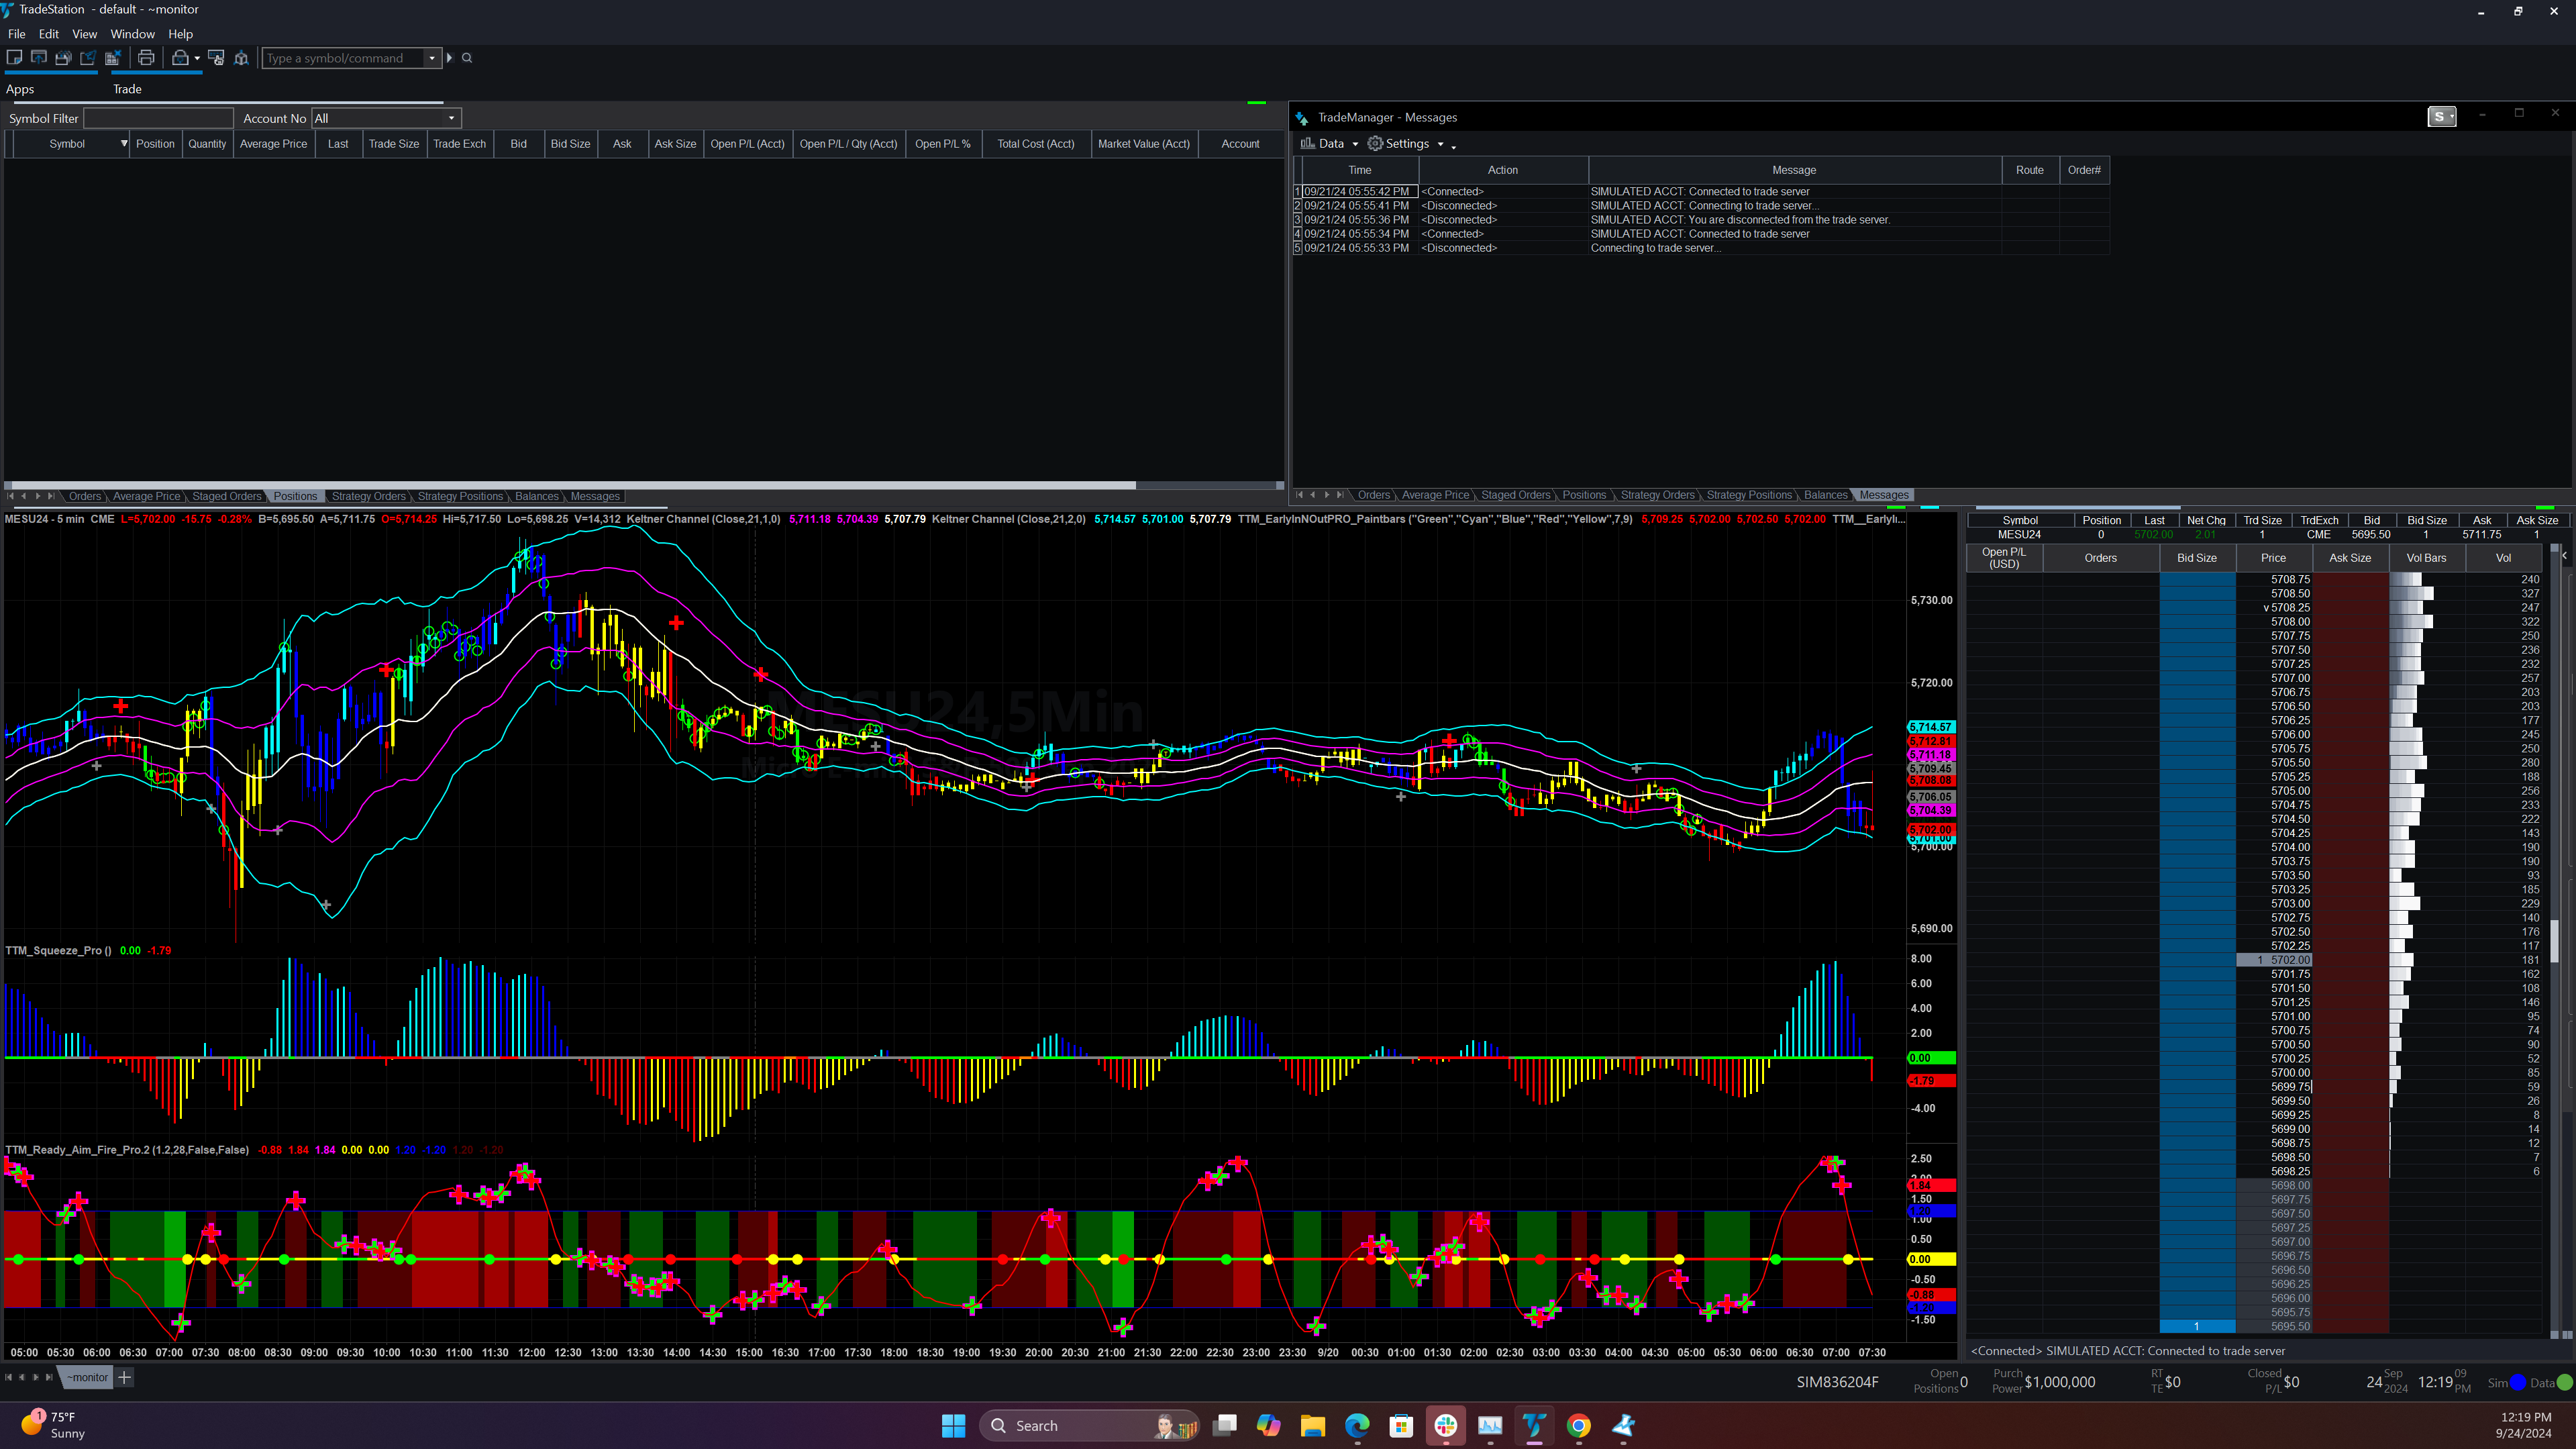Open the Window menu
Screen dimensions: 2576x1449
pos(132,34)
